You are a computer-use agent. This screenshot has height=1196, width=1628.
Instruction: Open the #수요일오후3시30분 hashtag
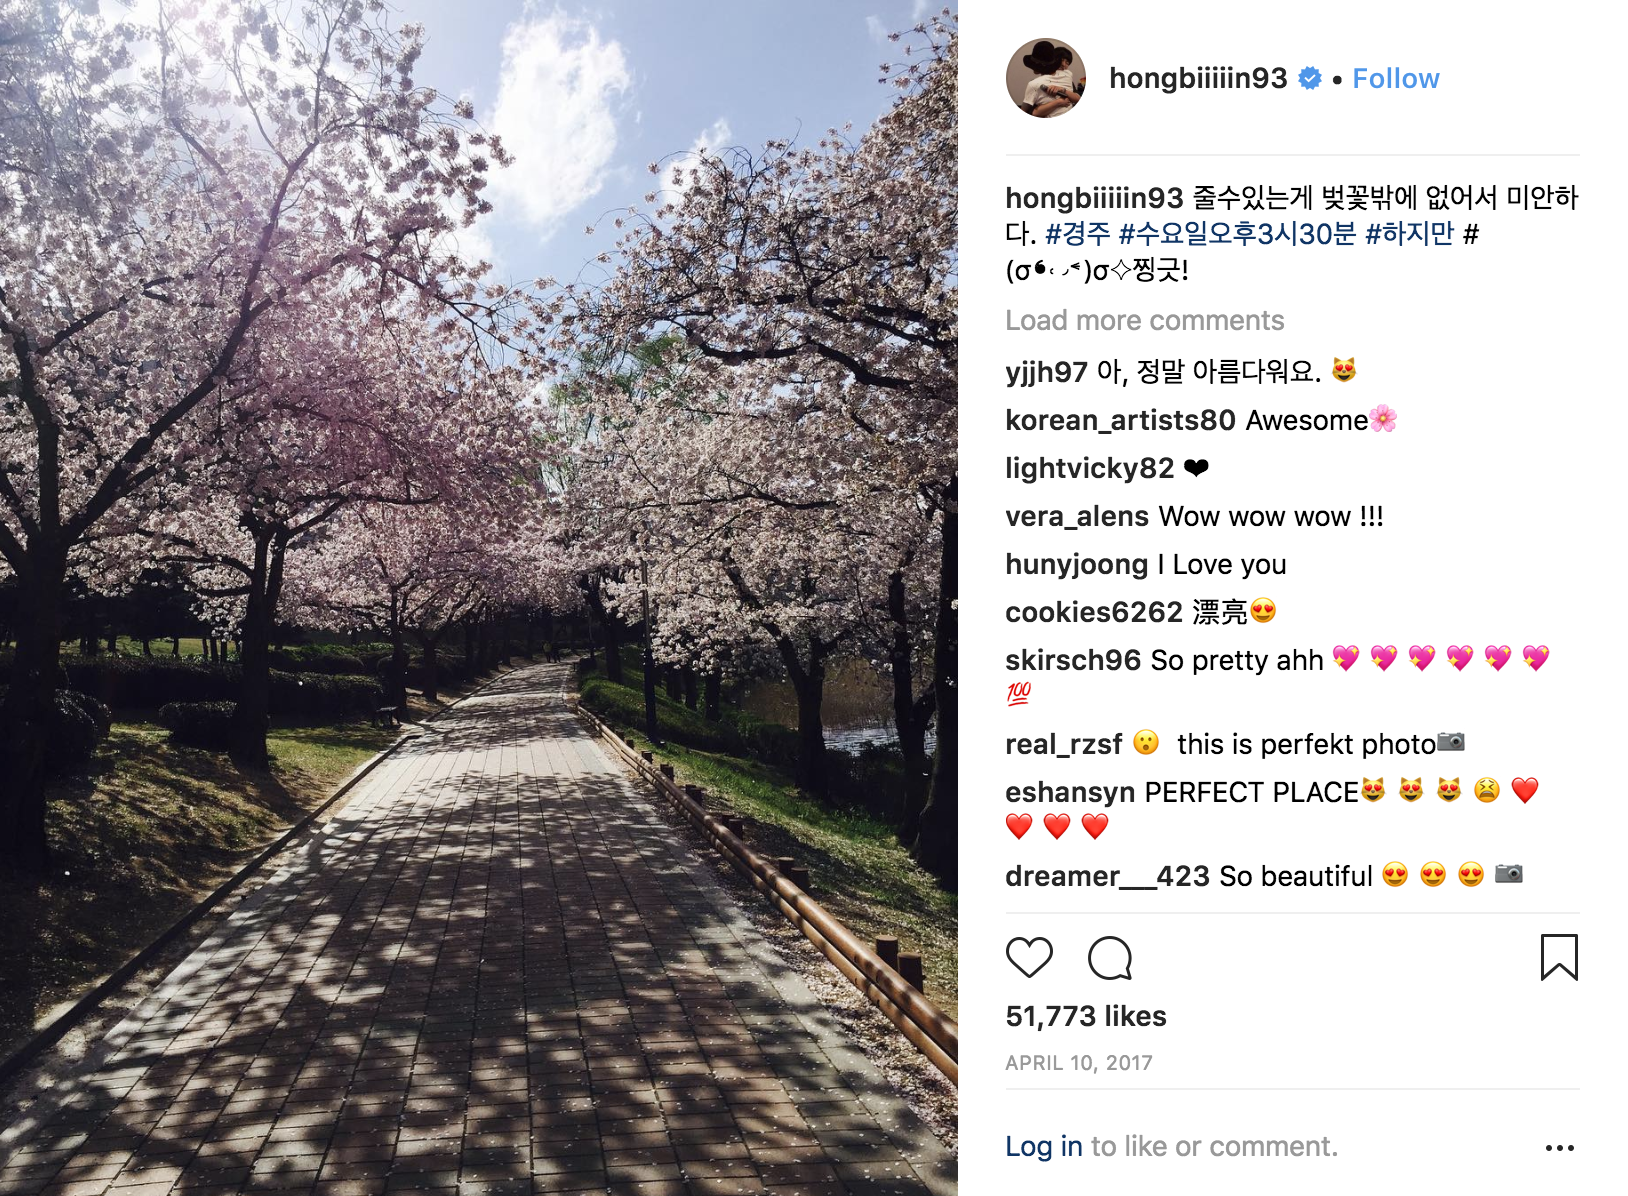tap(1237, 234)
